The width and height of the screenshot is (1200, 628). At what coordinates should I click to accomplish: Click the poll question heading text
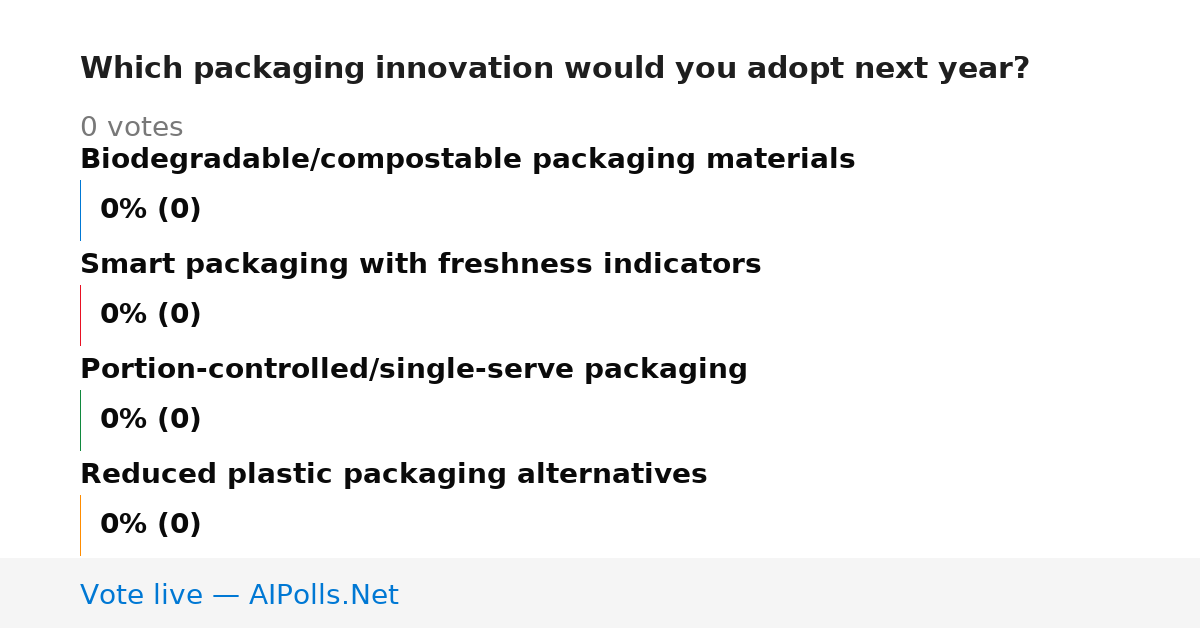coord(555,69)
